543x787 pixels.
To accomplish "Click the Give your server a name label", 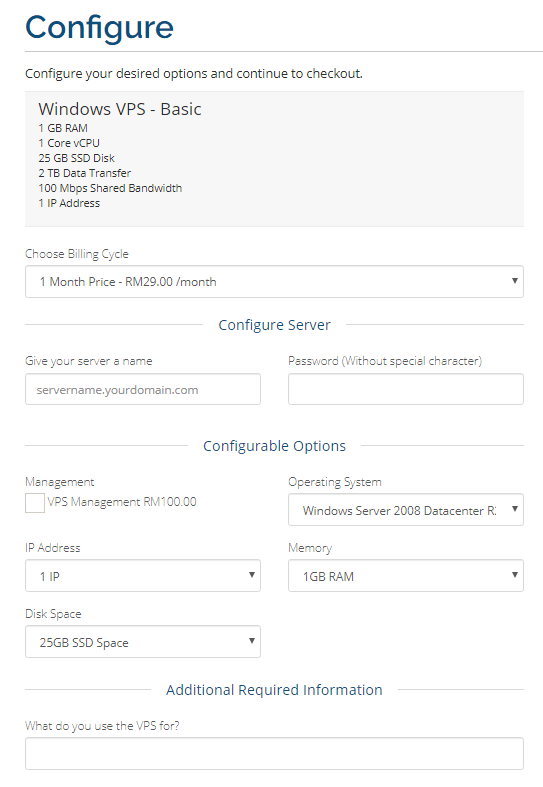I will (x=88, y=361).
